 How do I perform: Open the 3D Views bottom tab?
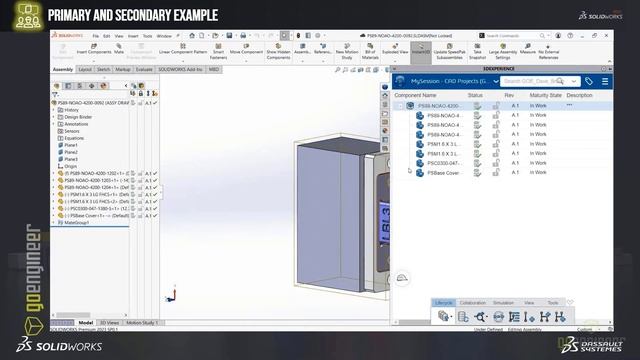pos(109,323)
